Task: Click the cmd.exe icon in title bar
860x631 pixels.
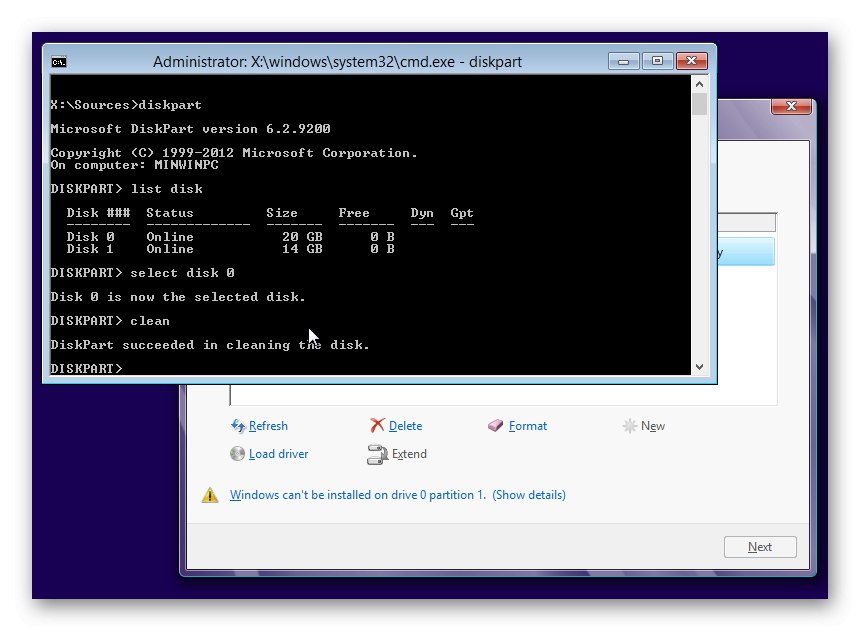Action: tap(59, 62)
